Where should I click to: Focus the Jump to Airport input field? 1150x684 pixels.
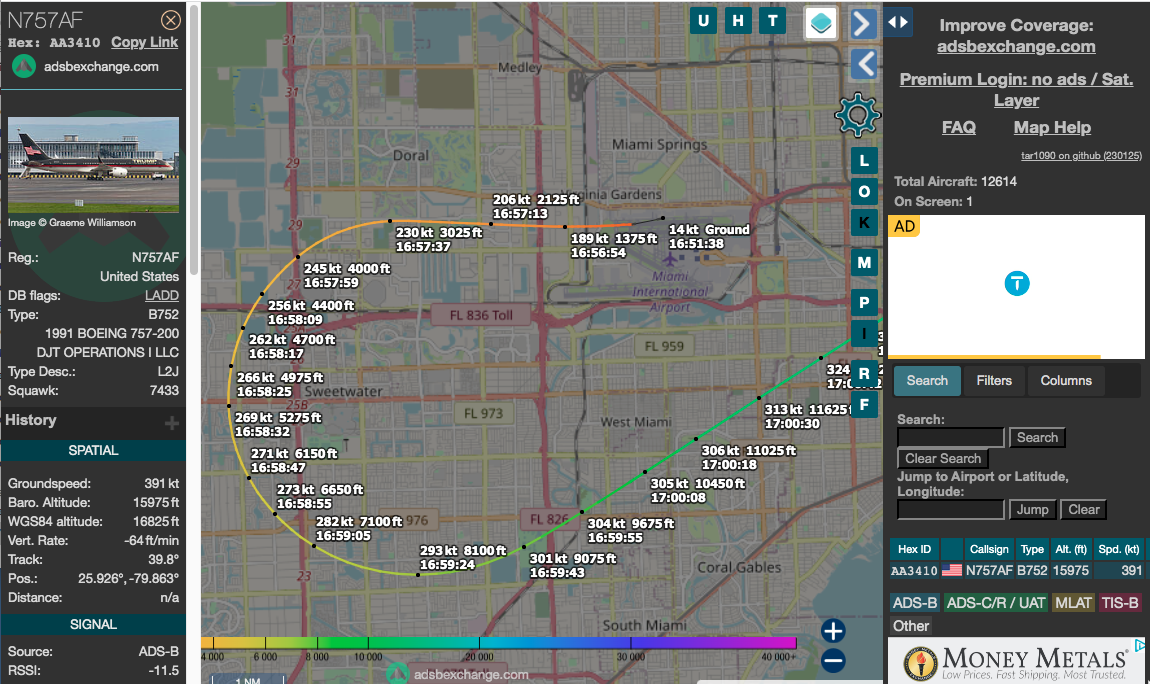(x=951, y=510)
